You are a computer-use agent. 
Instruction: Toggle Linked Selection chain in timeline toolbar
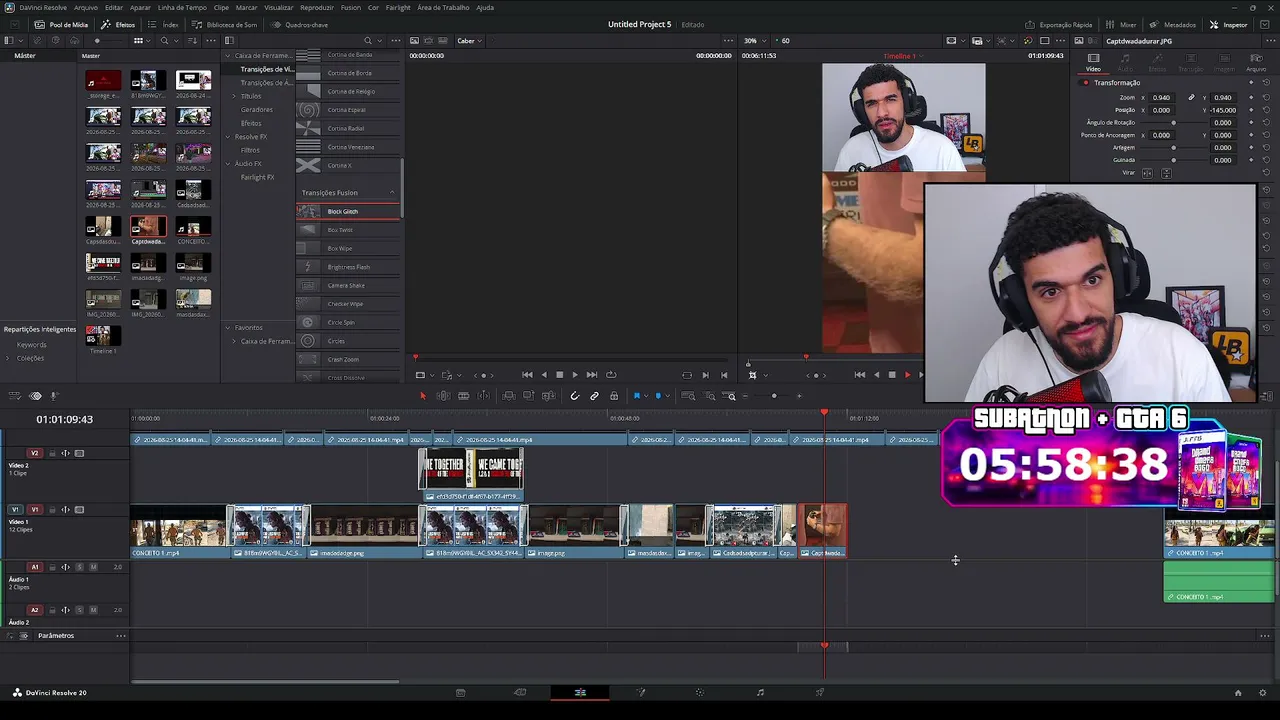point(594,396)
